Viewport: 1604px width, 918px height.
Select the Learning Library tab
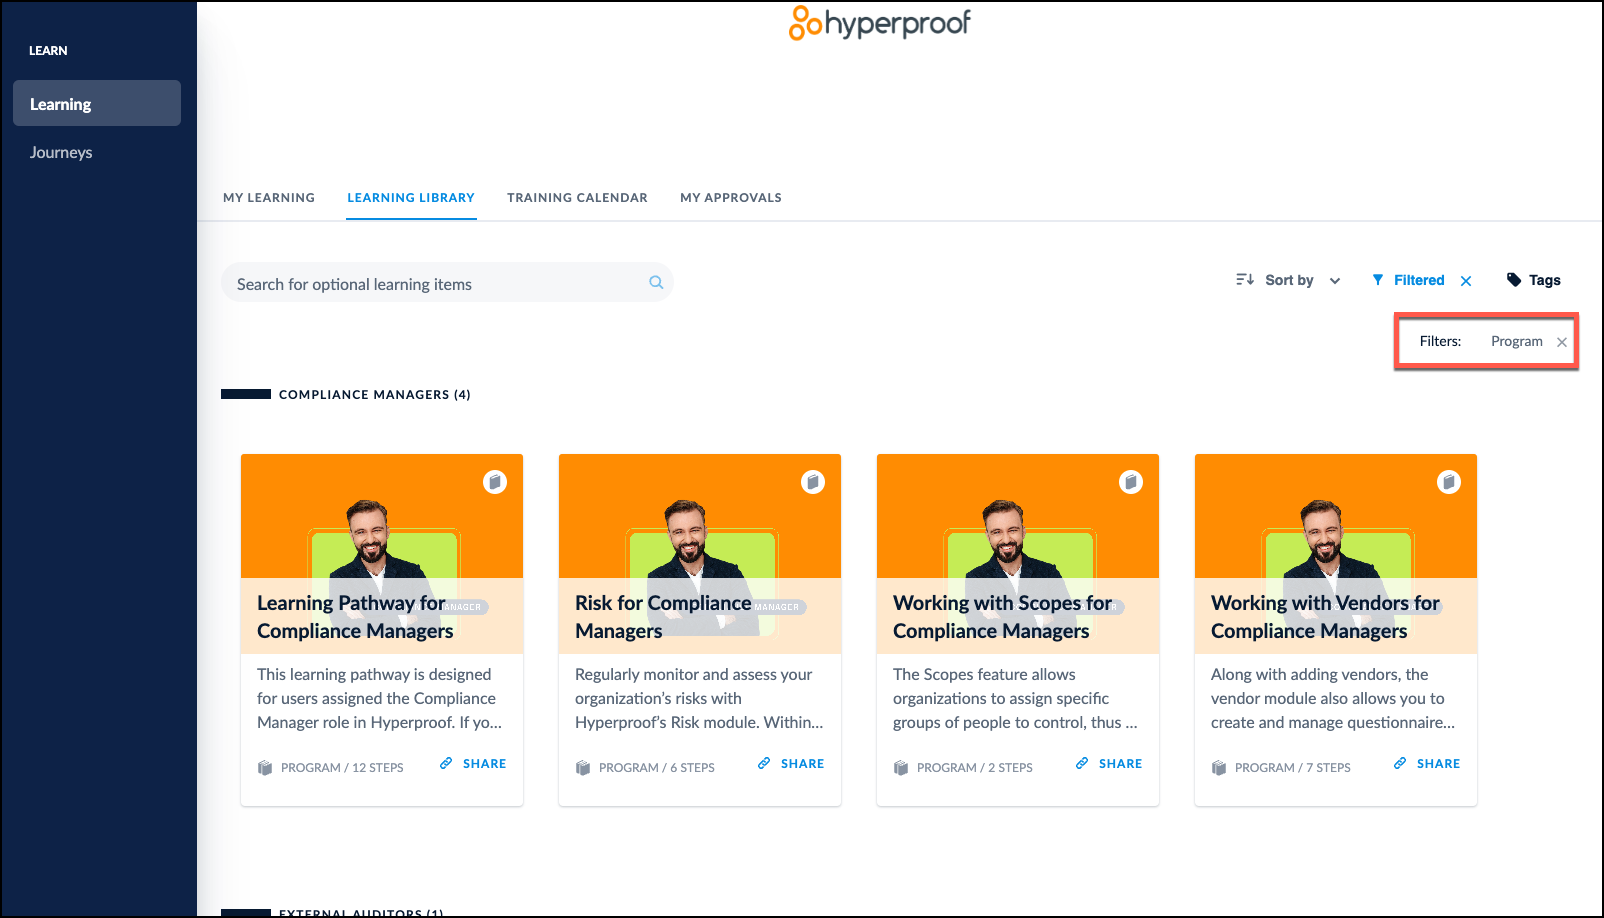tap(411, 198)
